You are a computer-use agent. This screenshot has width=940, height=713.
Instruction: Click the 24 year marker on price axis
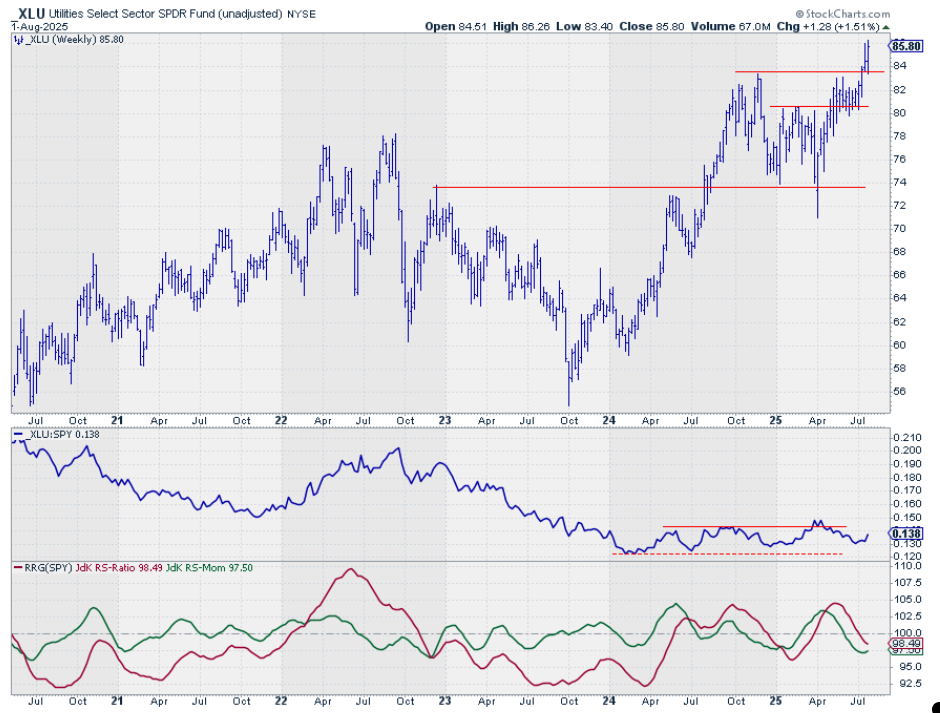pyautogui.click(x=609, y=422)
